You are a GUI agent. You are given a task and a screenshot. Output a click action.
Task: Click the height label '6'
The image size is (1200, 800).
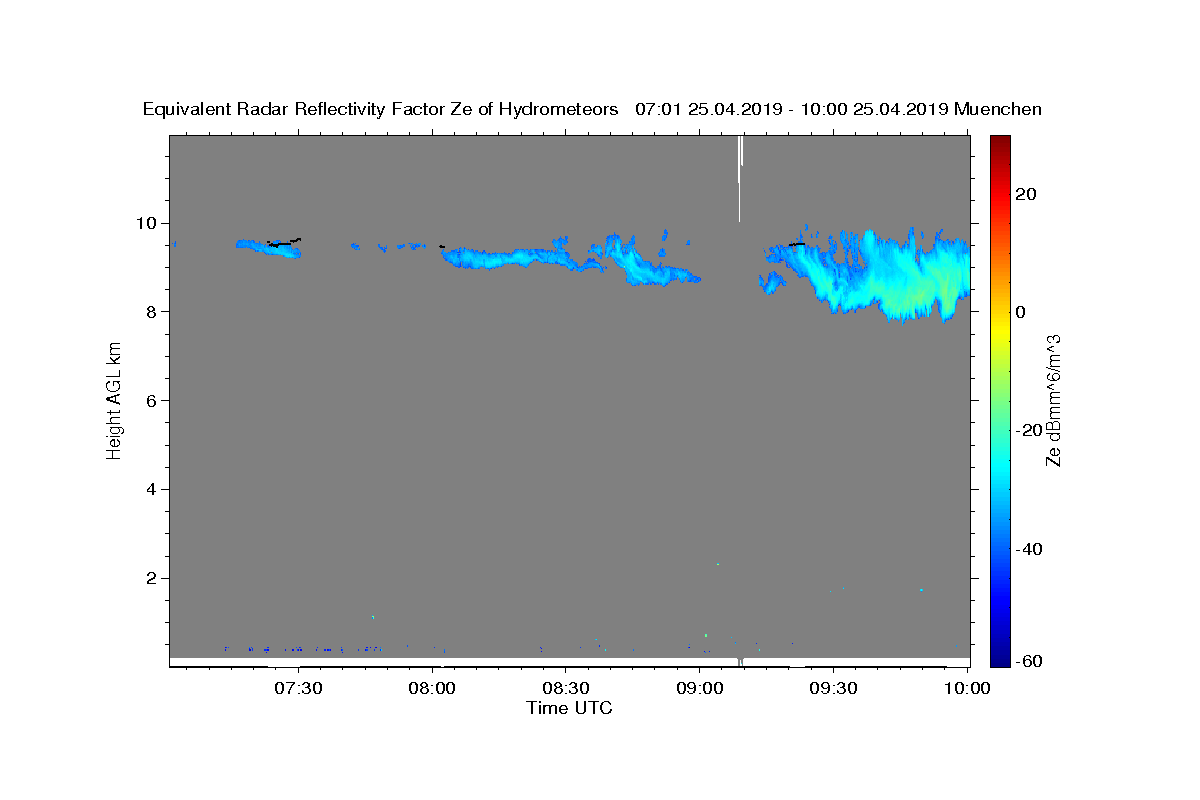tap(152, 401)
